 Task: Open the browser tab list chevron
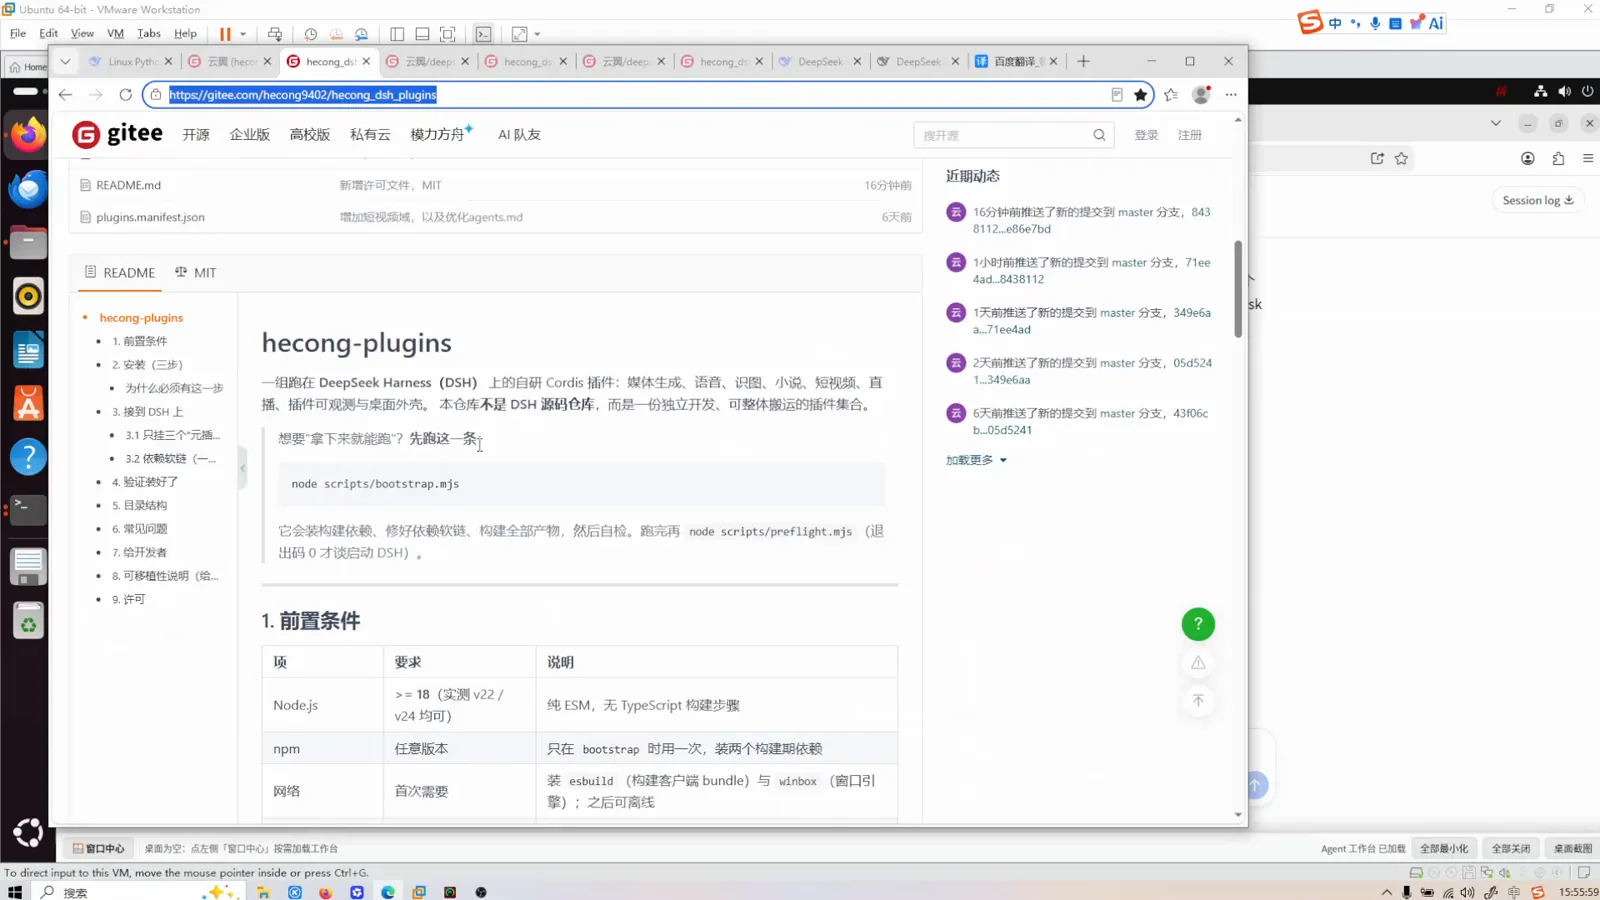tap(65, 61)
